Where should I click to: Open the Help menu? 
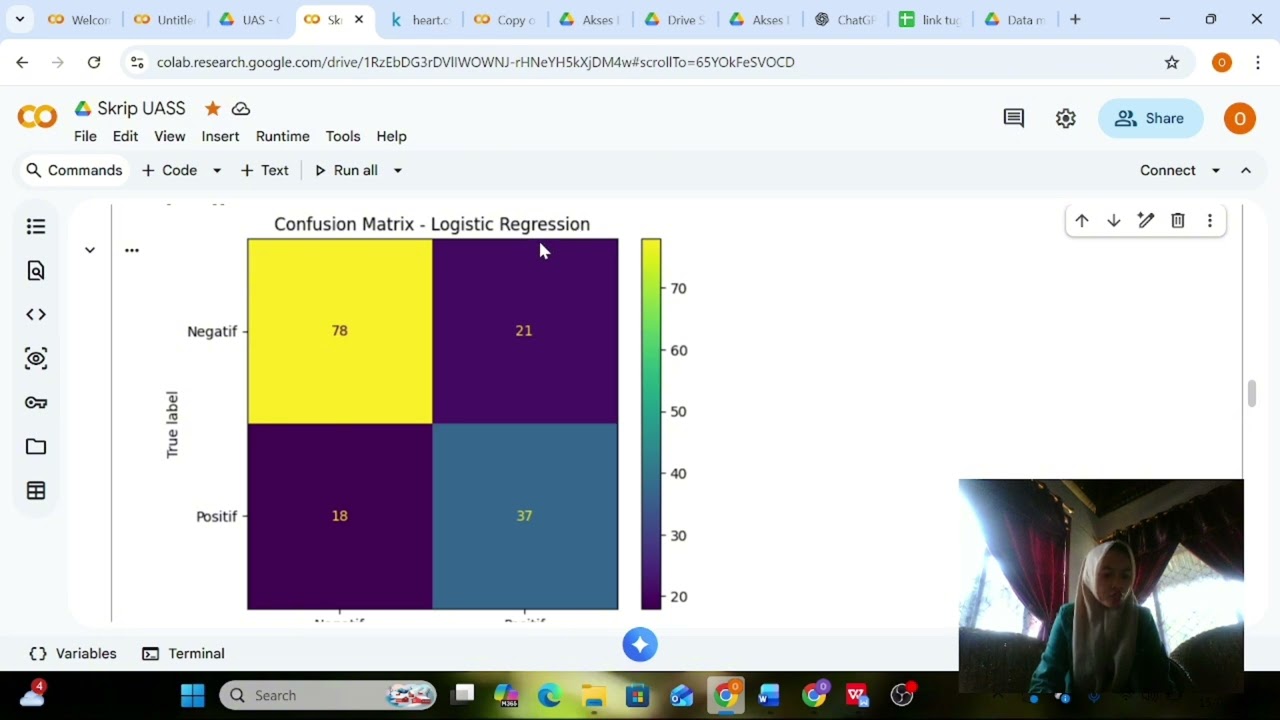tap(391, 136)
